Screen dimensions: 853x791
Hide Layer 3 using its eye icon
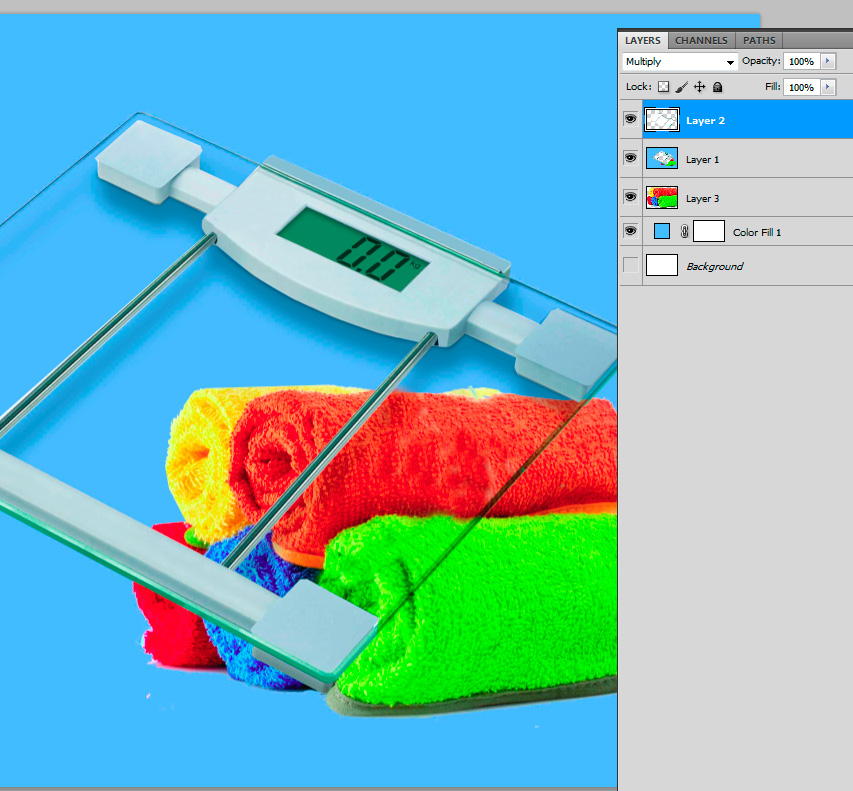pyautogui.click(x=631, y=196)
